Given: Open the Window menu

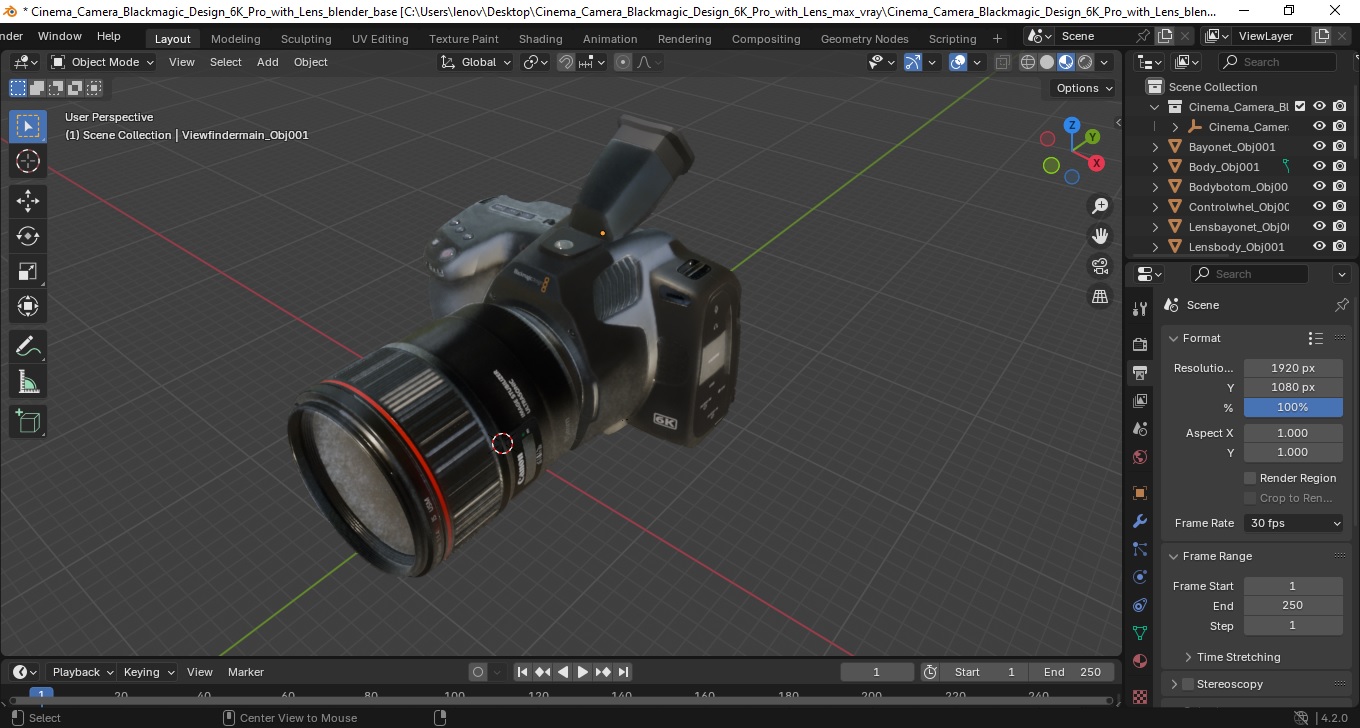Looking at the screenshot, I should [x=60, y=36].
